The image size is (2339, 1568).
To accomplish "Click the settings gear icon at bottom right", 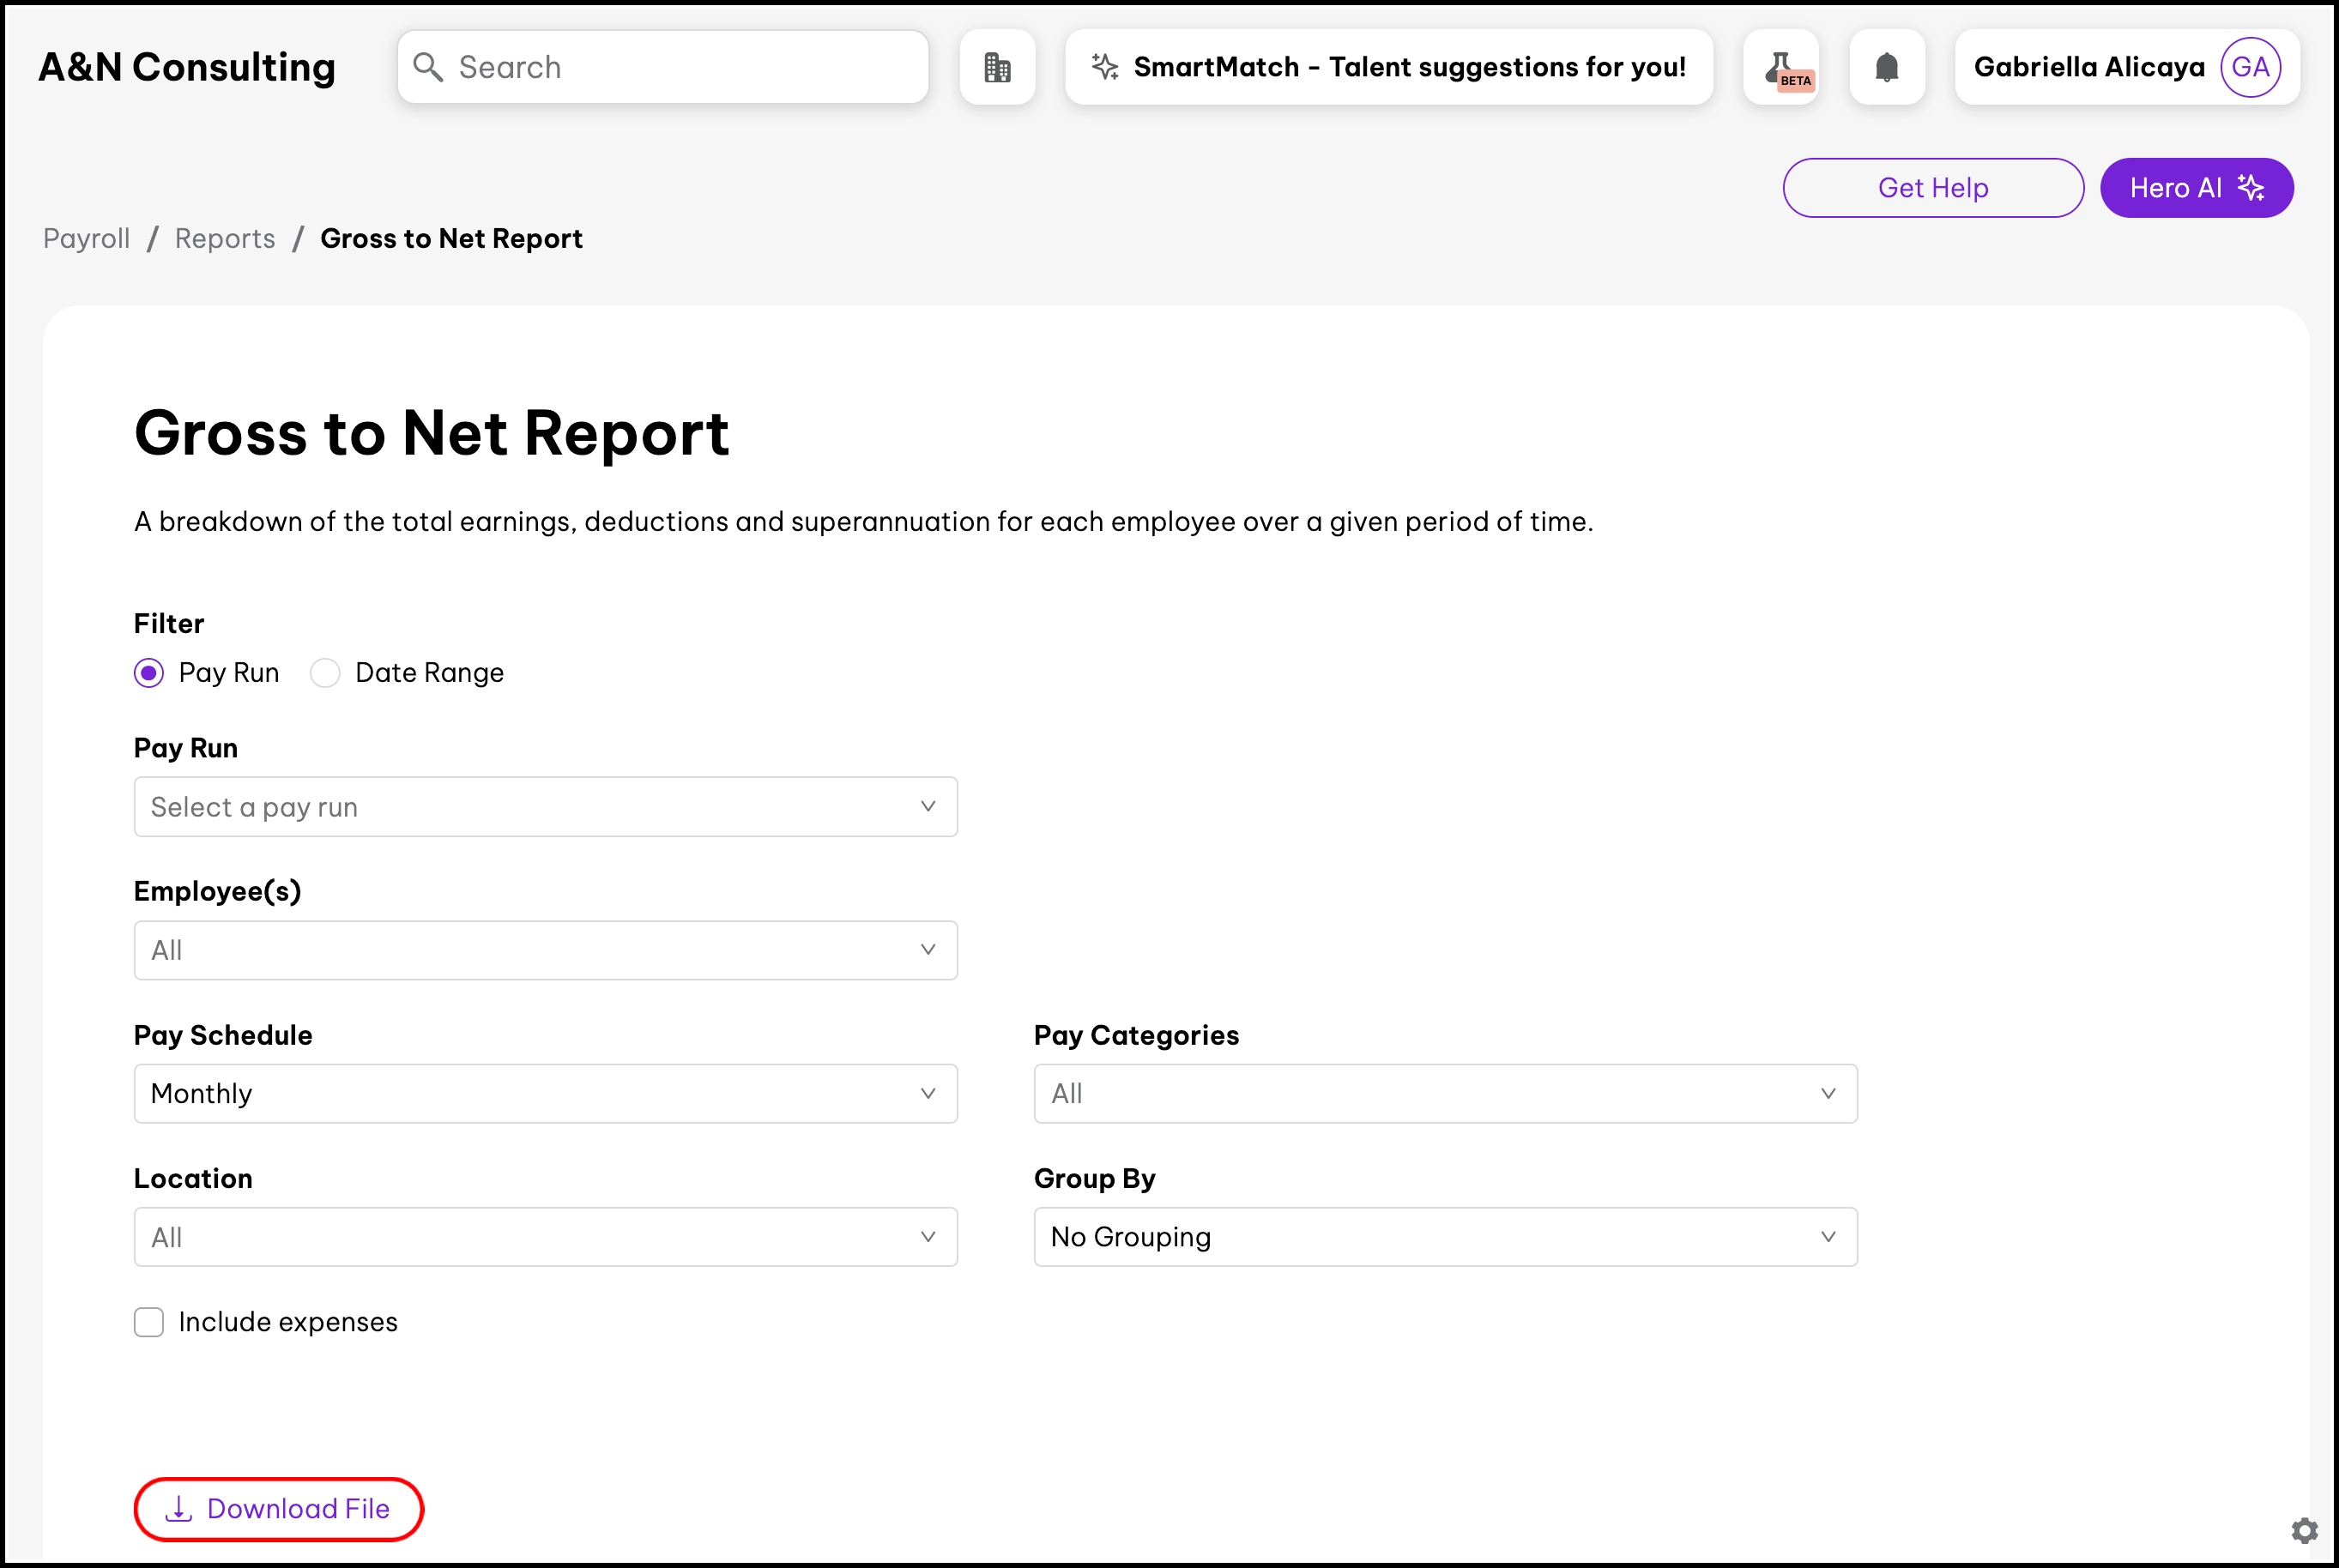I will (2304, 1530).
